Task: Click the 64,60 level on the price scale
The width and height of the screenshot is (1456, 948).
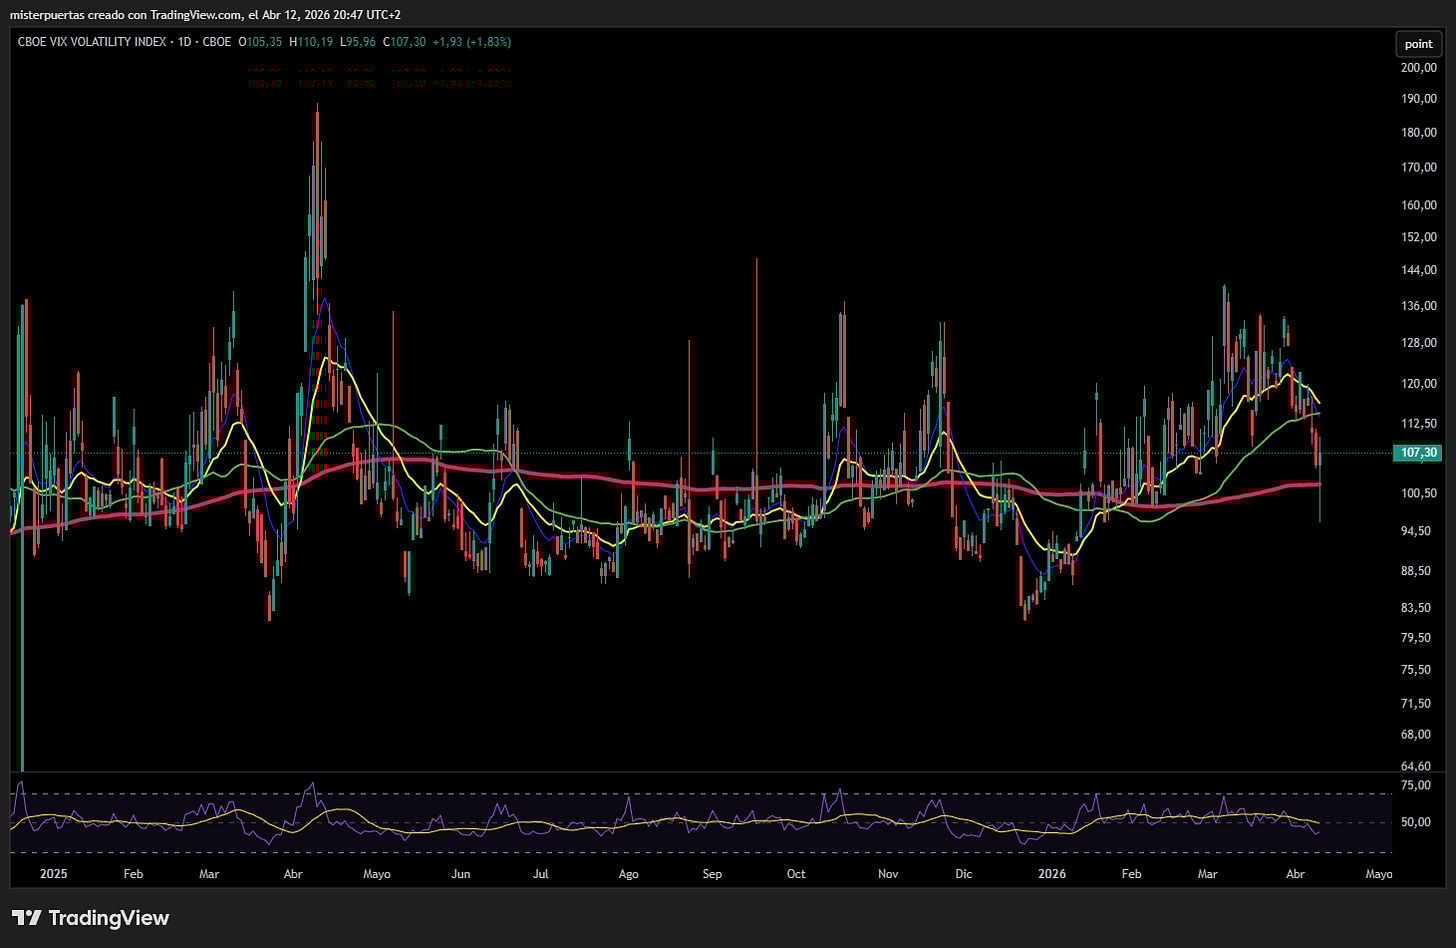Action: tap(1418, 766)
